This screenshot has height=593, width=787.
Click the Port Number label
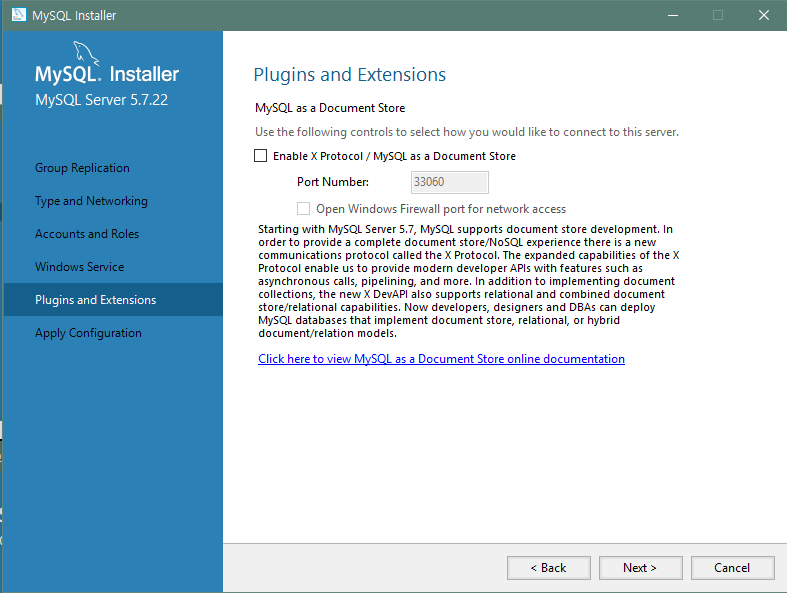[x=333, y=182]
